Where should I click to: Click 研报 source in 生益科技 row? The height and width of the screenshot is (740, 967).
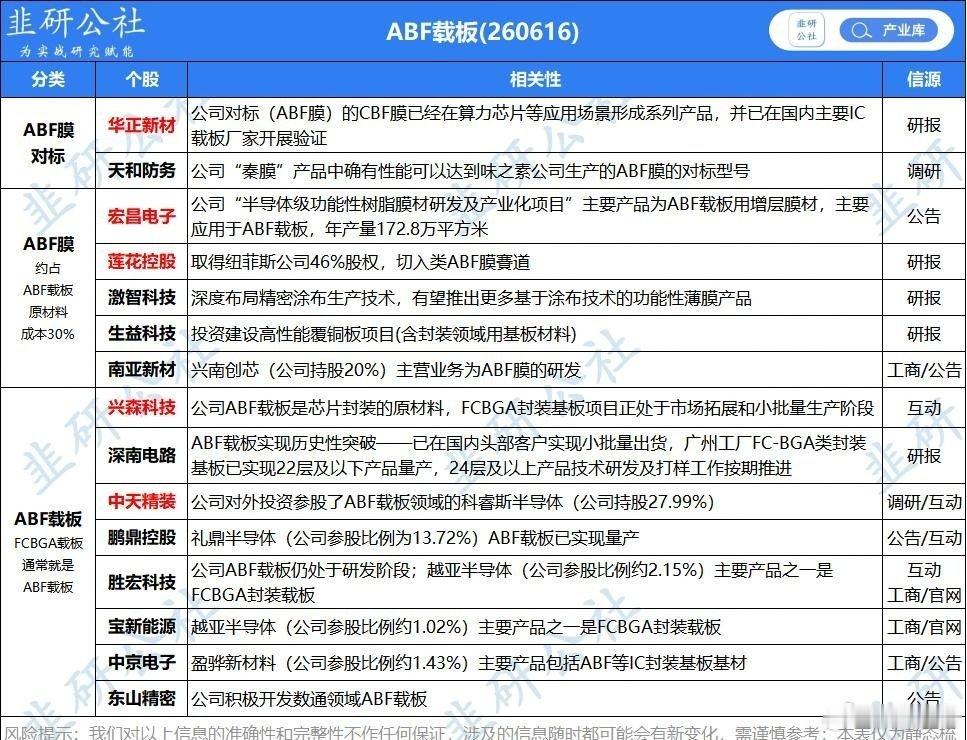(x=924, y=334)
